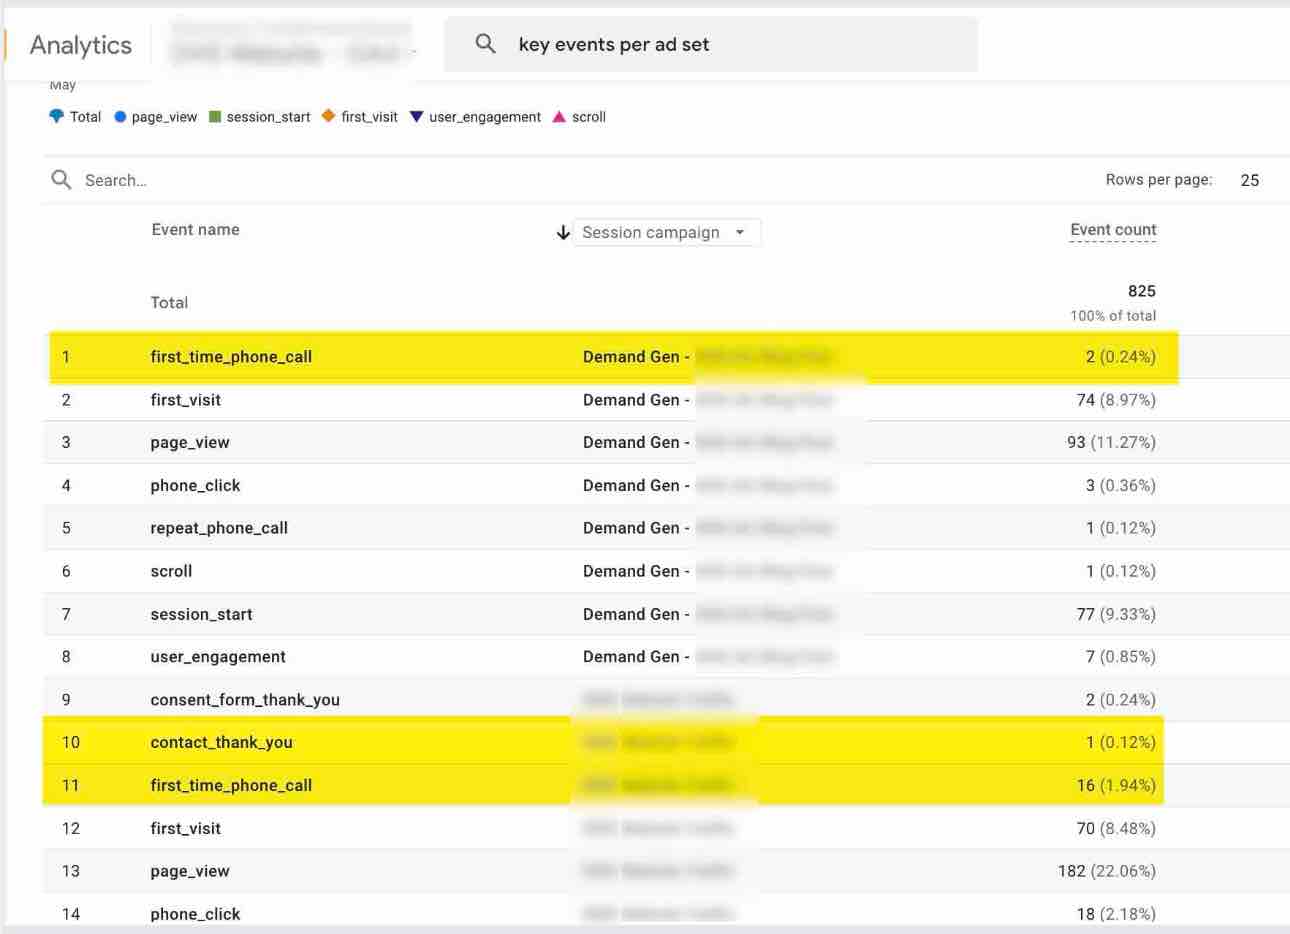Image resolution: width=1290 pixels, height=934 pixels.
Task: Click page_view in row 3
Action: pos(190,443)
